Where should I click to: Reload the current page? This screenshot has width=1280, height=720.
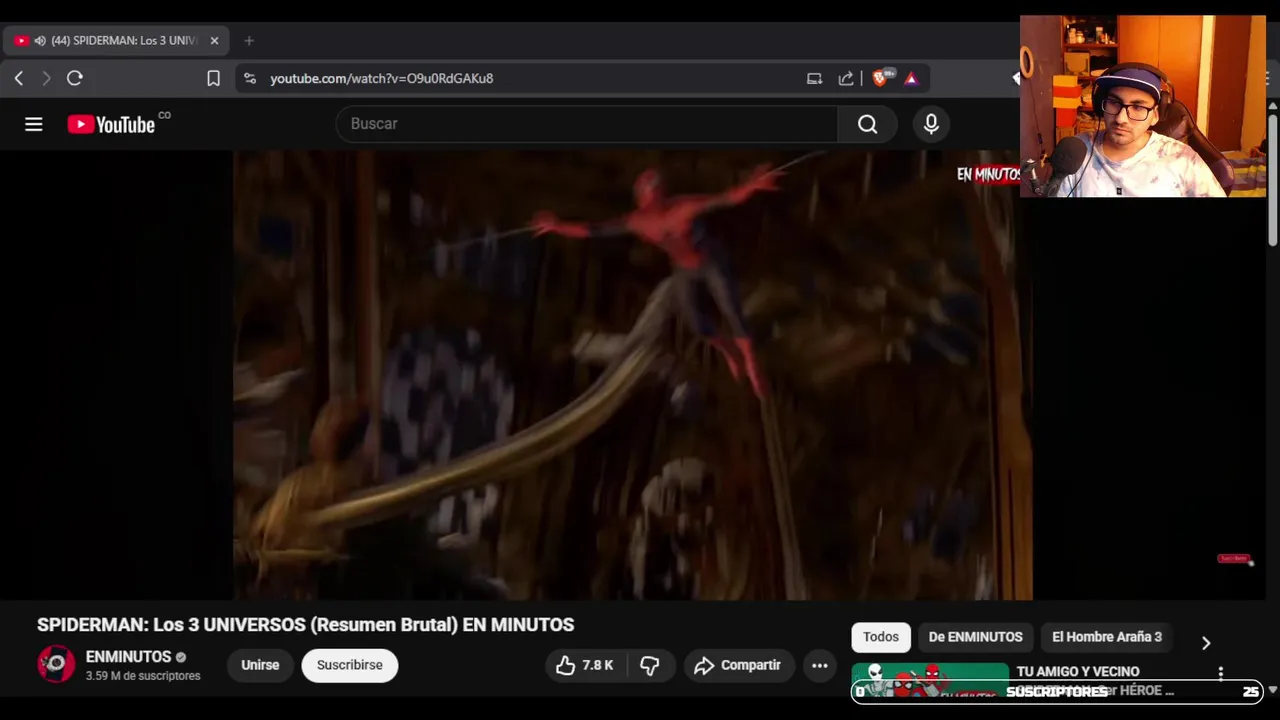[x=75, y=78]
